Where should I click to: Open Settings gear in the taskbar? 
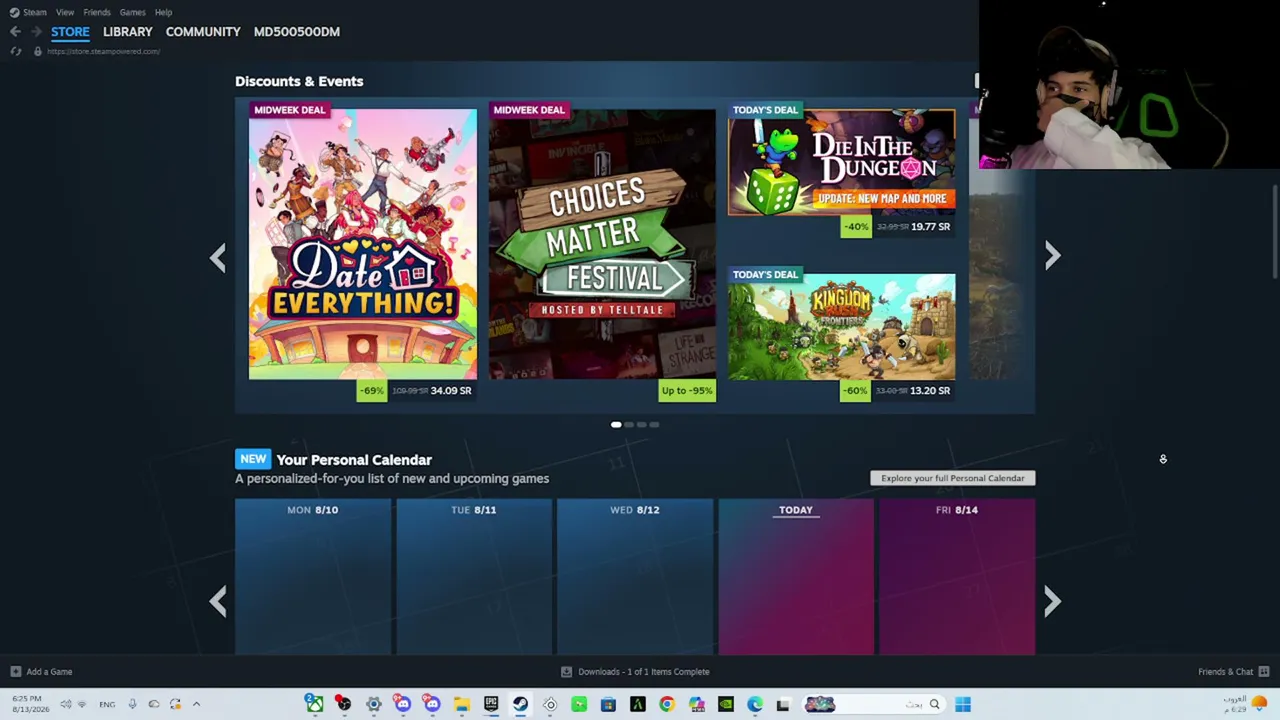coord(373,704)
